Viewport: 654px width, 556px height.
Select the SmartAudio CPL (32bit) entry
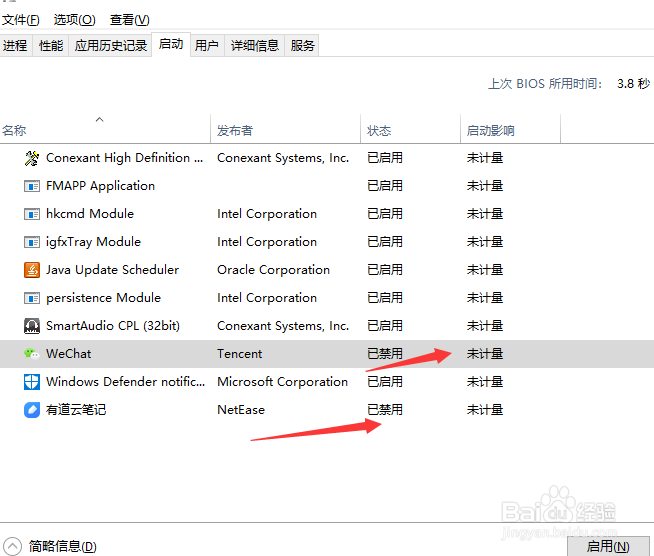113,326
